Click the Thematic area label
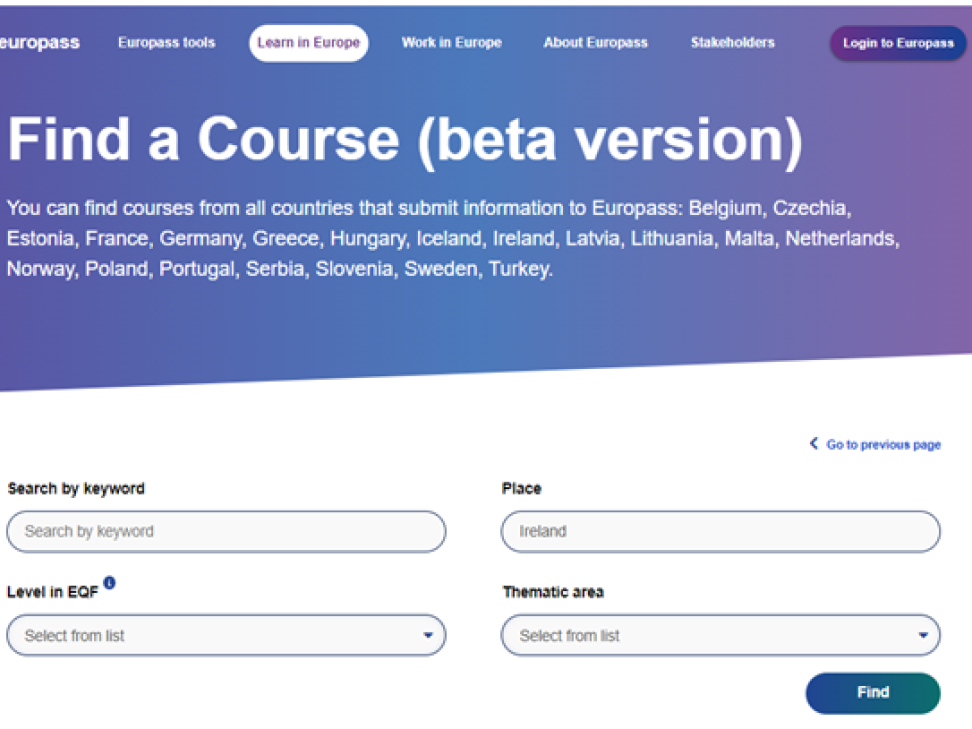 (x=553, y=592)
